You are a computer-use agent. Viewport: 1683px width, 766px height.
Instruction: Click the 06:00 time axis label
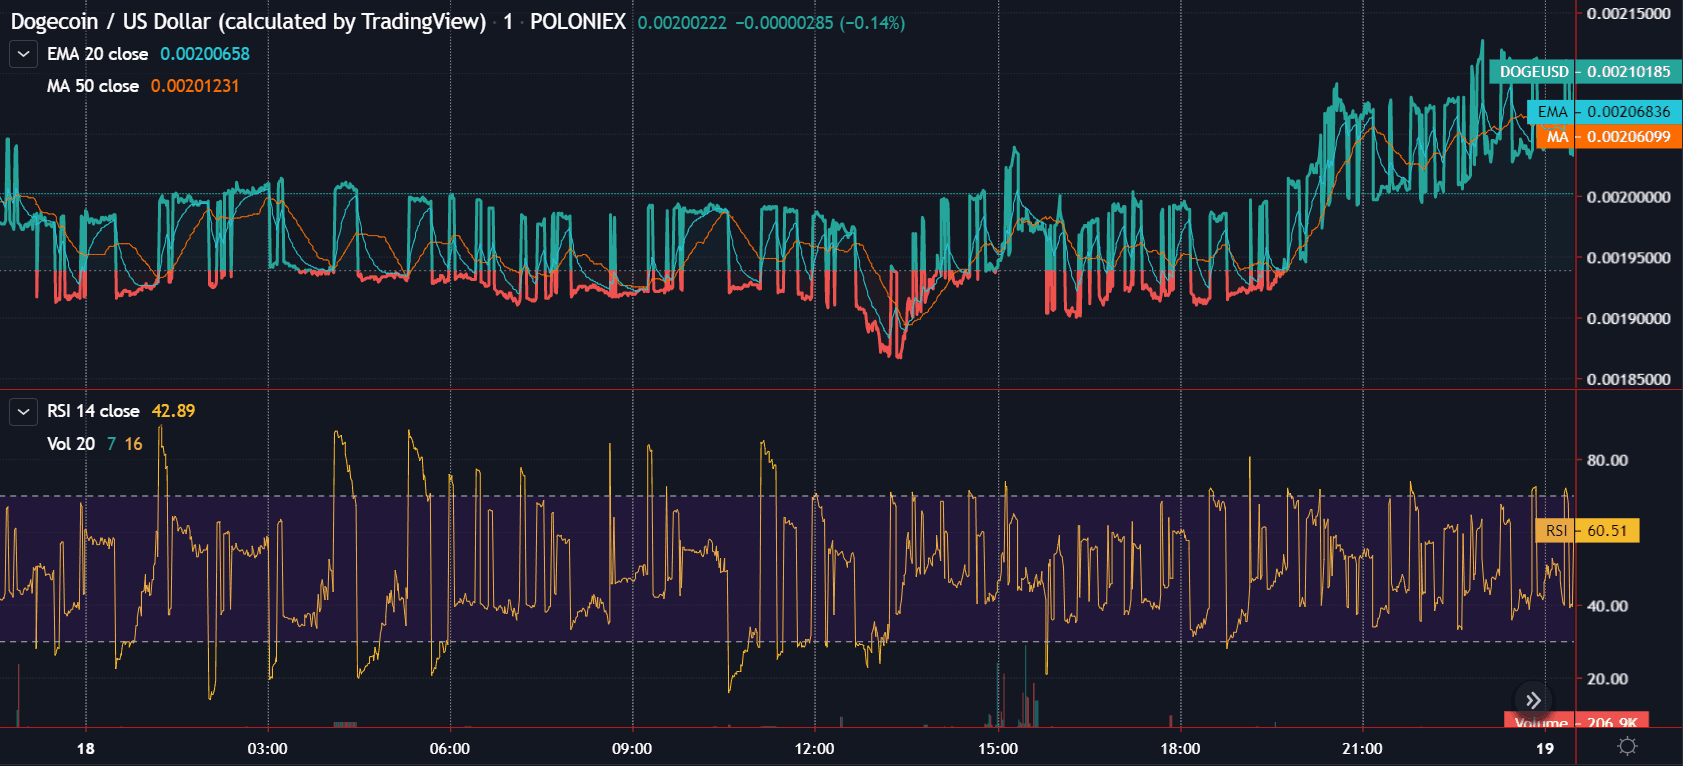click(x=450, y=749)
